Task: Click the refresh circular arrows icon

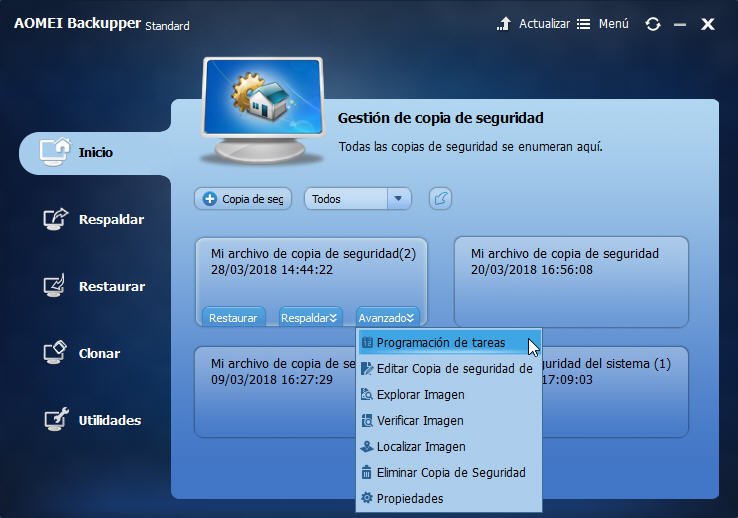Action: pos(653,24)
